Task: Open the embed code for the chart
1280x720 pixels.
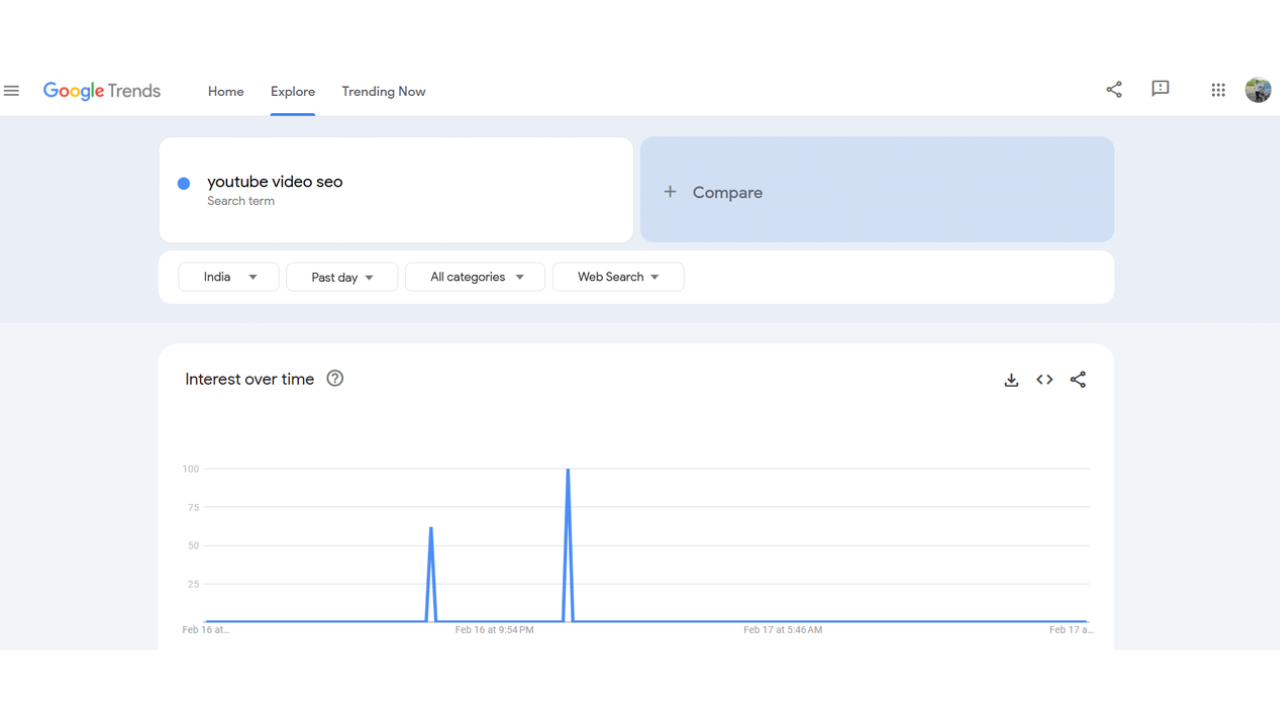Action: pyautogui.click(x=1044, y=380)
